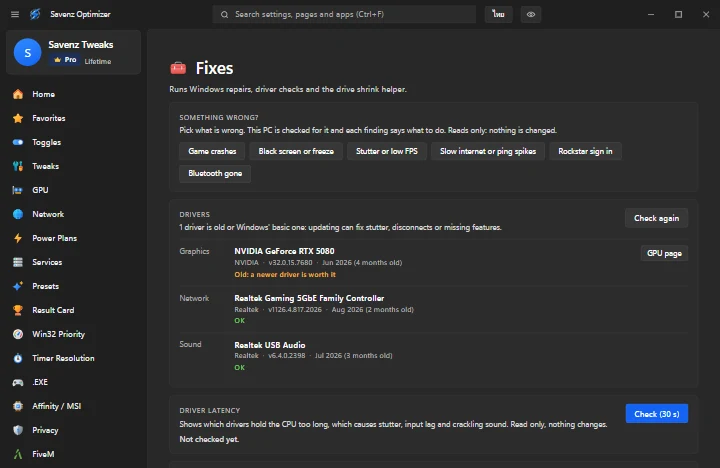Click Check again for drivers

coord(656,218)
